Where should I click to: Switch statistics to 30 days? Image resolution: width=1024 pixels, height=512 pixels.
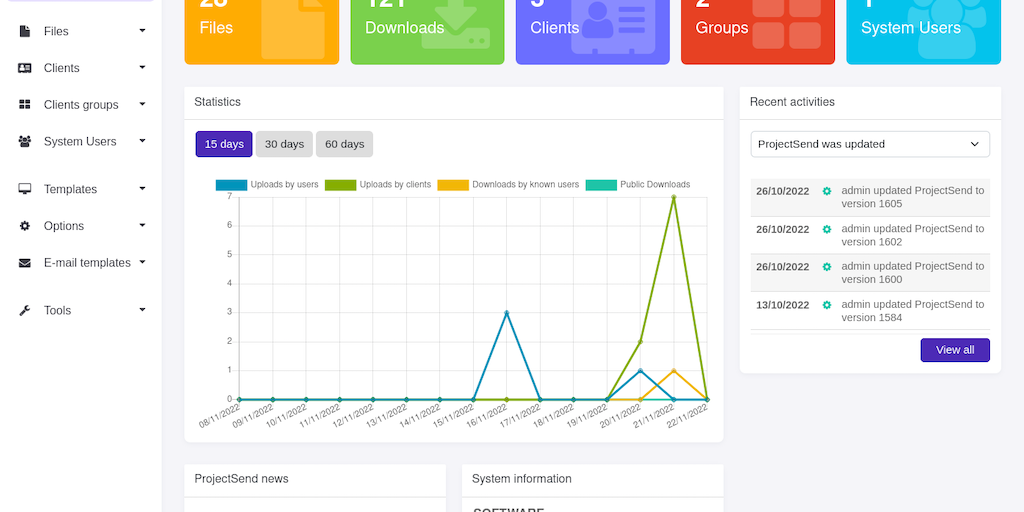[284, 144]
